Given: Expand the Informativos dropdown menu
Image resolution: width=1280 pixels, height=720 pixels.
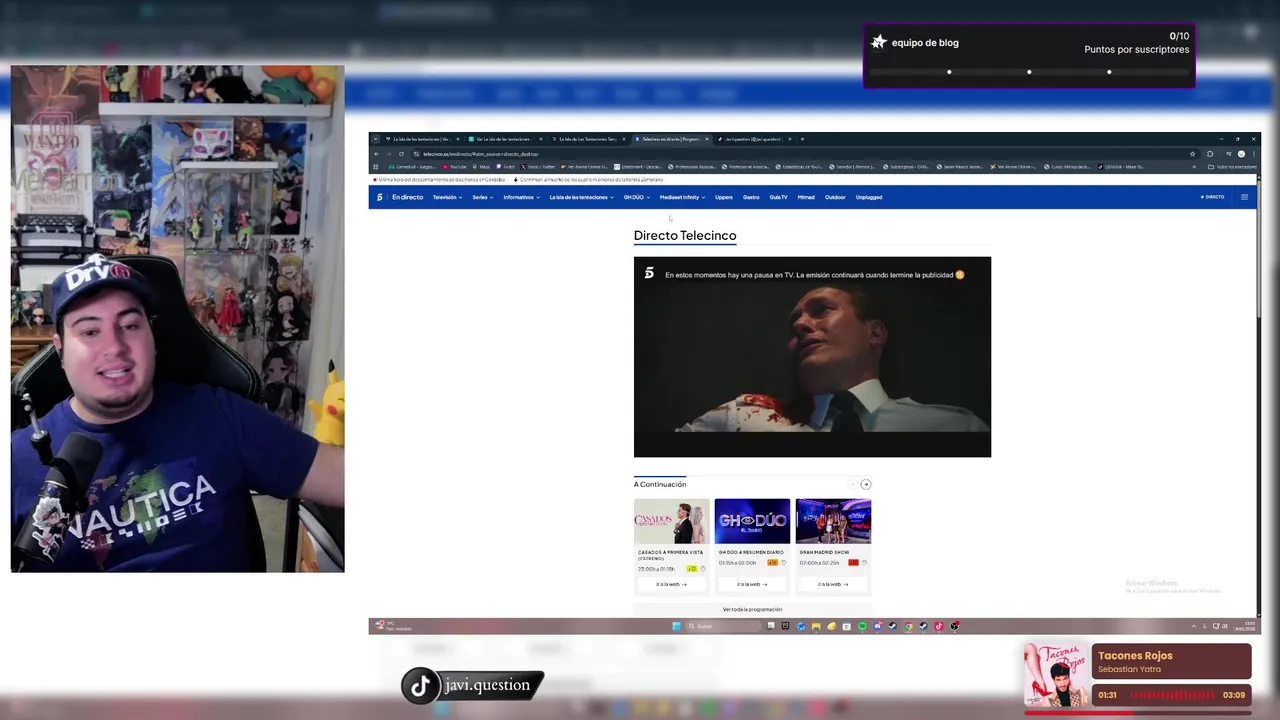Looking at the screenshot, I should (x=521, y=197).
